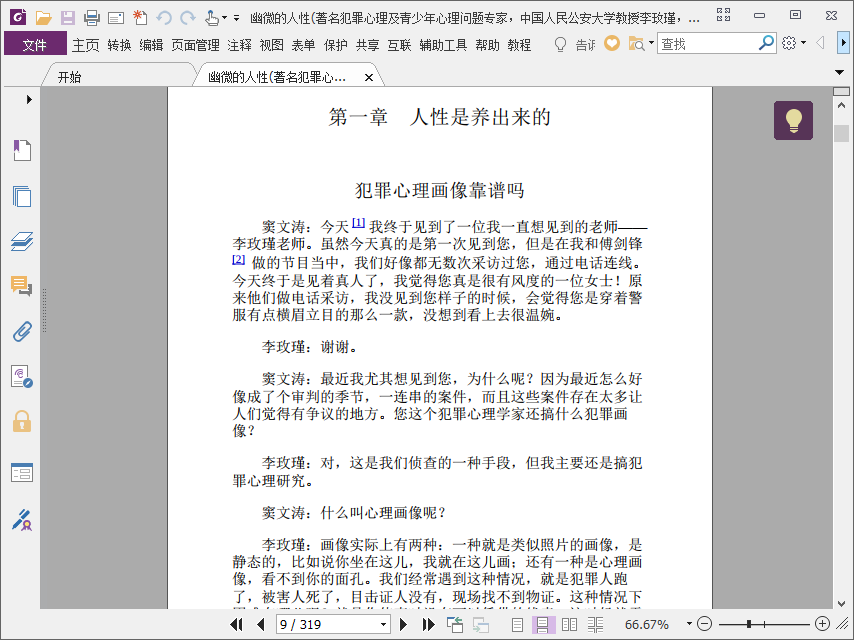
Task: Go to the next page
Action: (x=404, y=624)
